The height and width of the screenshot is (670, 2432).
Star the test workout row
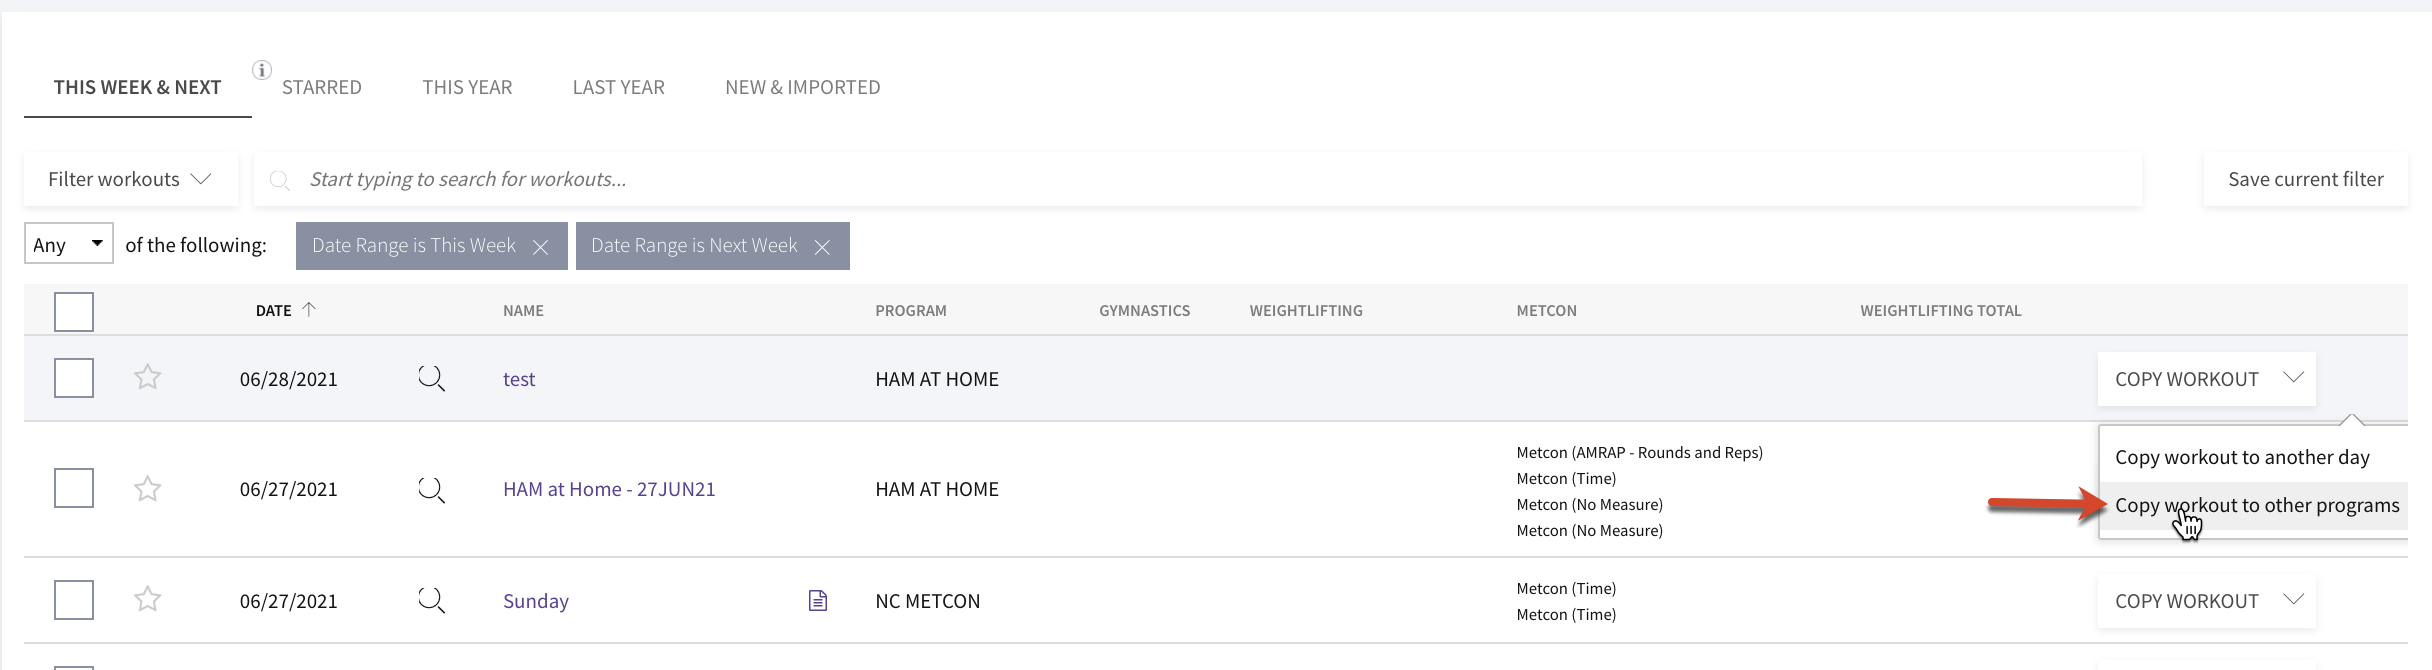(x=148, y=377)
